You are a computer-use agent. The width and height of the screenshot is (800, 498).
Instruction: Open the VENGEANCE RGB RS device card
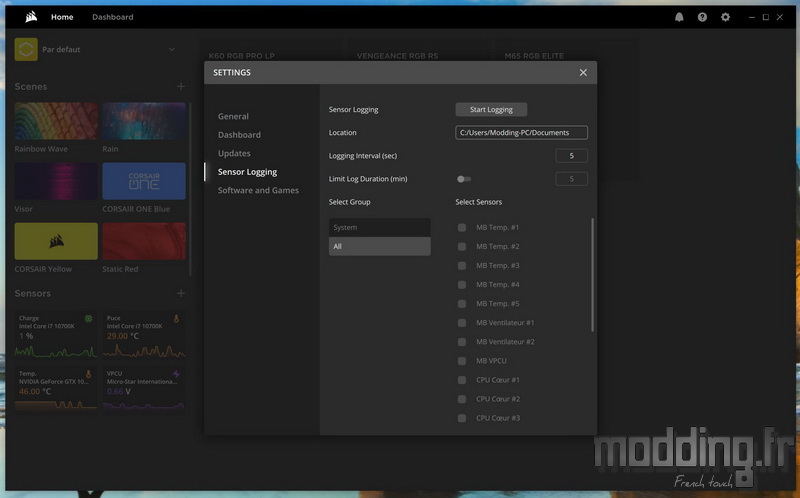click(x=397, y=56)
